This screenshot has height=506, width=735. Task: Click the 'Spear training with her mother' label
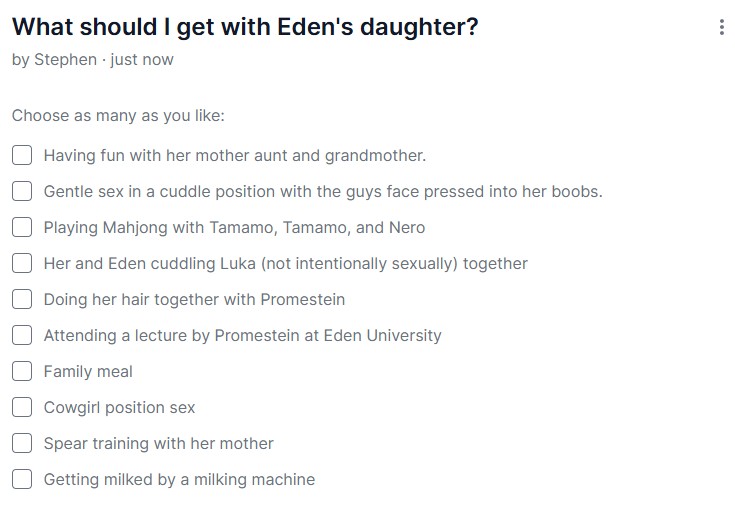tap(158, 443)
